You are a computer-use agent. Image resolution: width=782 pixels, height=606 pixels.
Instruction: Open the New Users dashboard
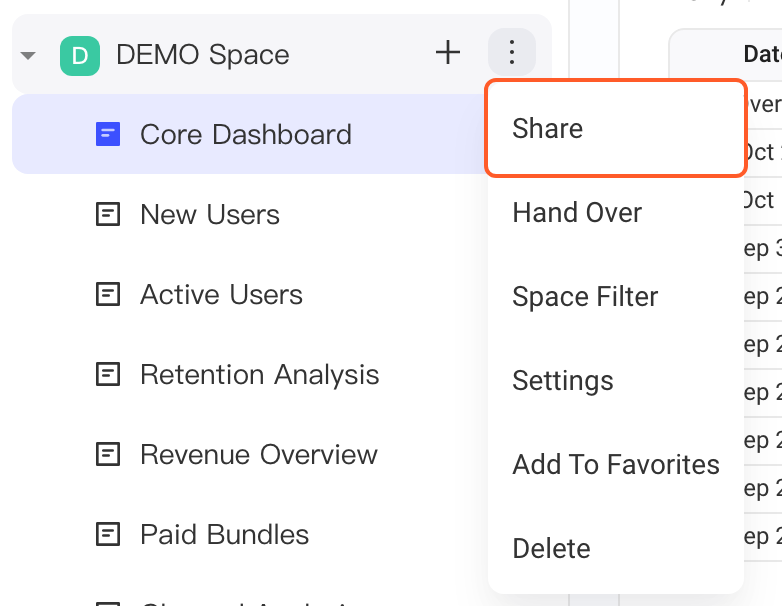pos(209,214)
